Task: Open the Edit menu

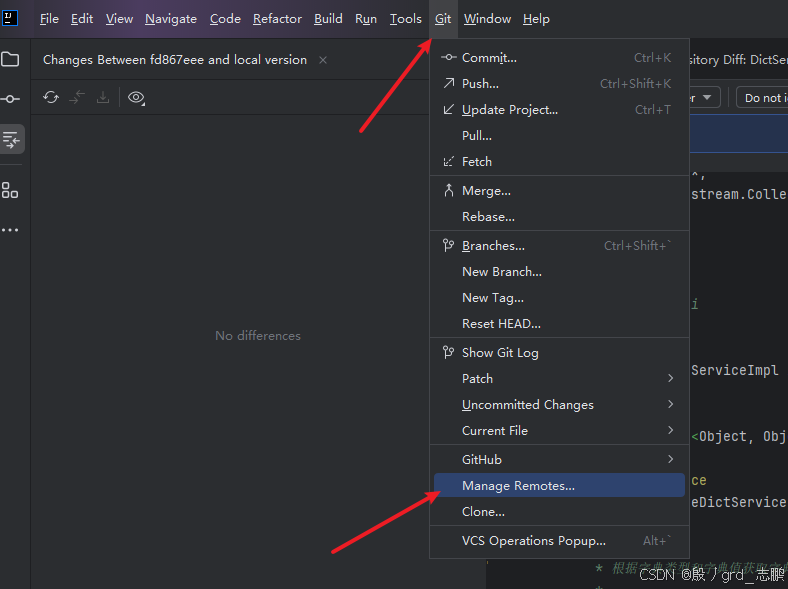Action: [82, 19]
